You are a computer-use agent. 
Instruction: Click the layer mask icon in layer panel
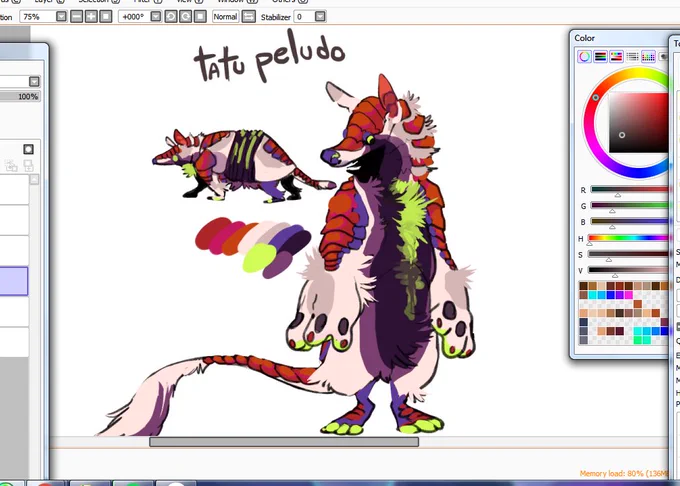[x=28, y=150]
